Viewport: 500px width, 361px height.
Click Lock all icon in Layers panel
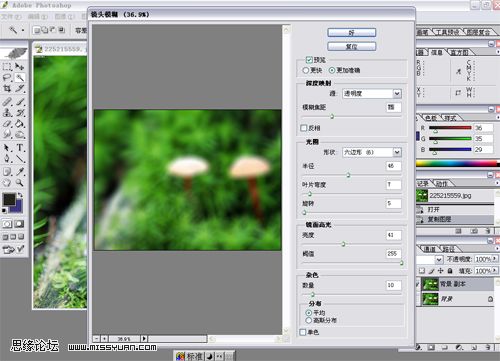(450, 271)
